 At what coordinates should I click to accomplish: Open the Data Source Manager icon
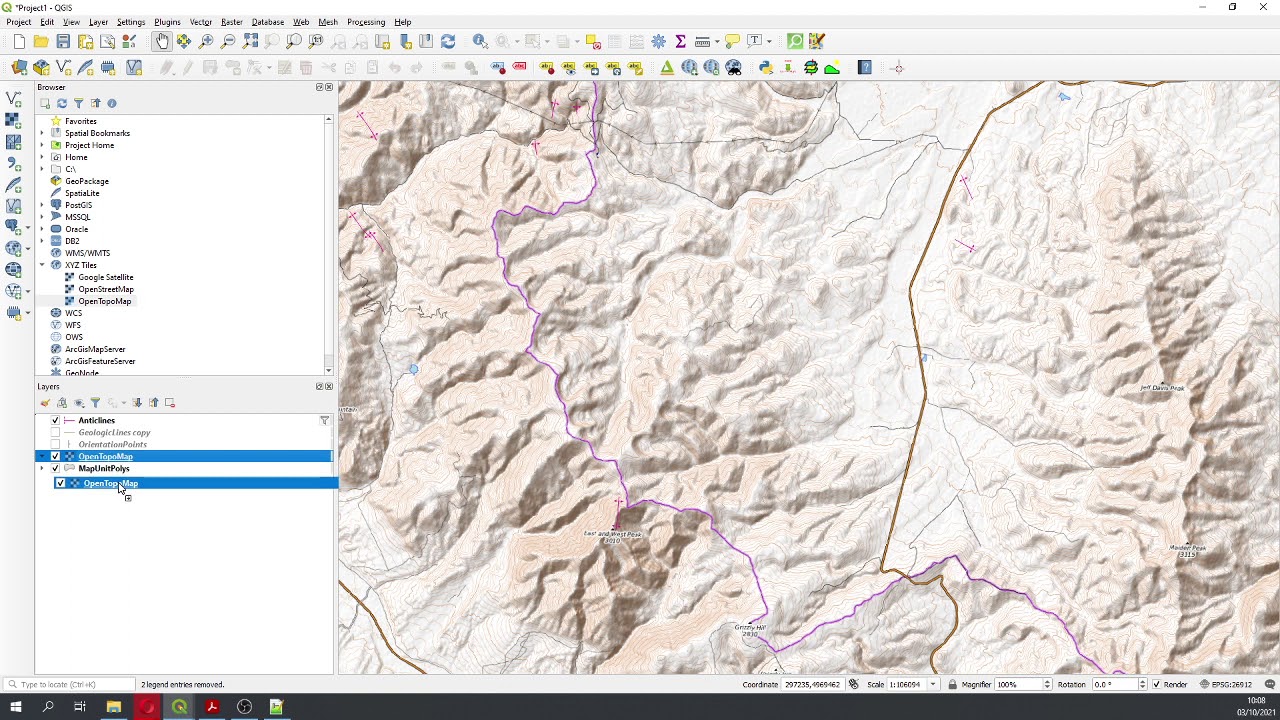pos(19,68)
